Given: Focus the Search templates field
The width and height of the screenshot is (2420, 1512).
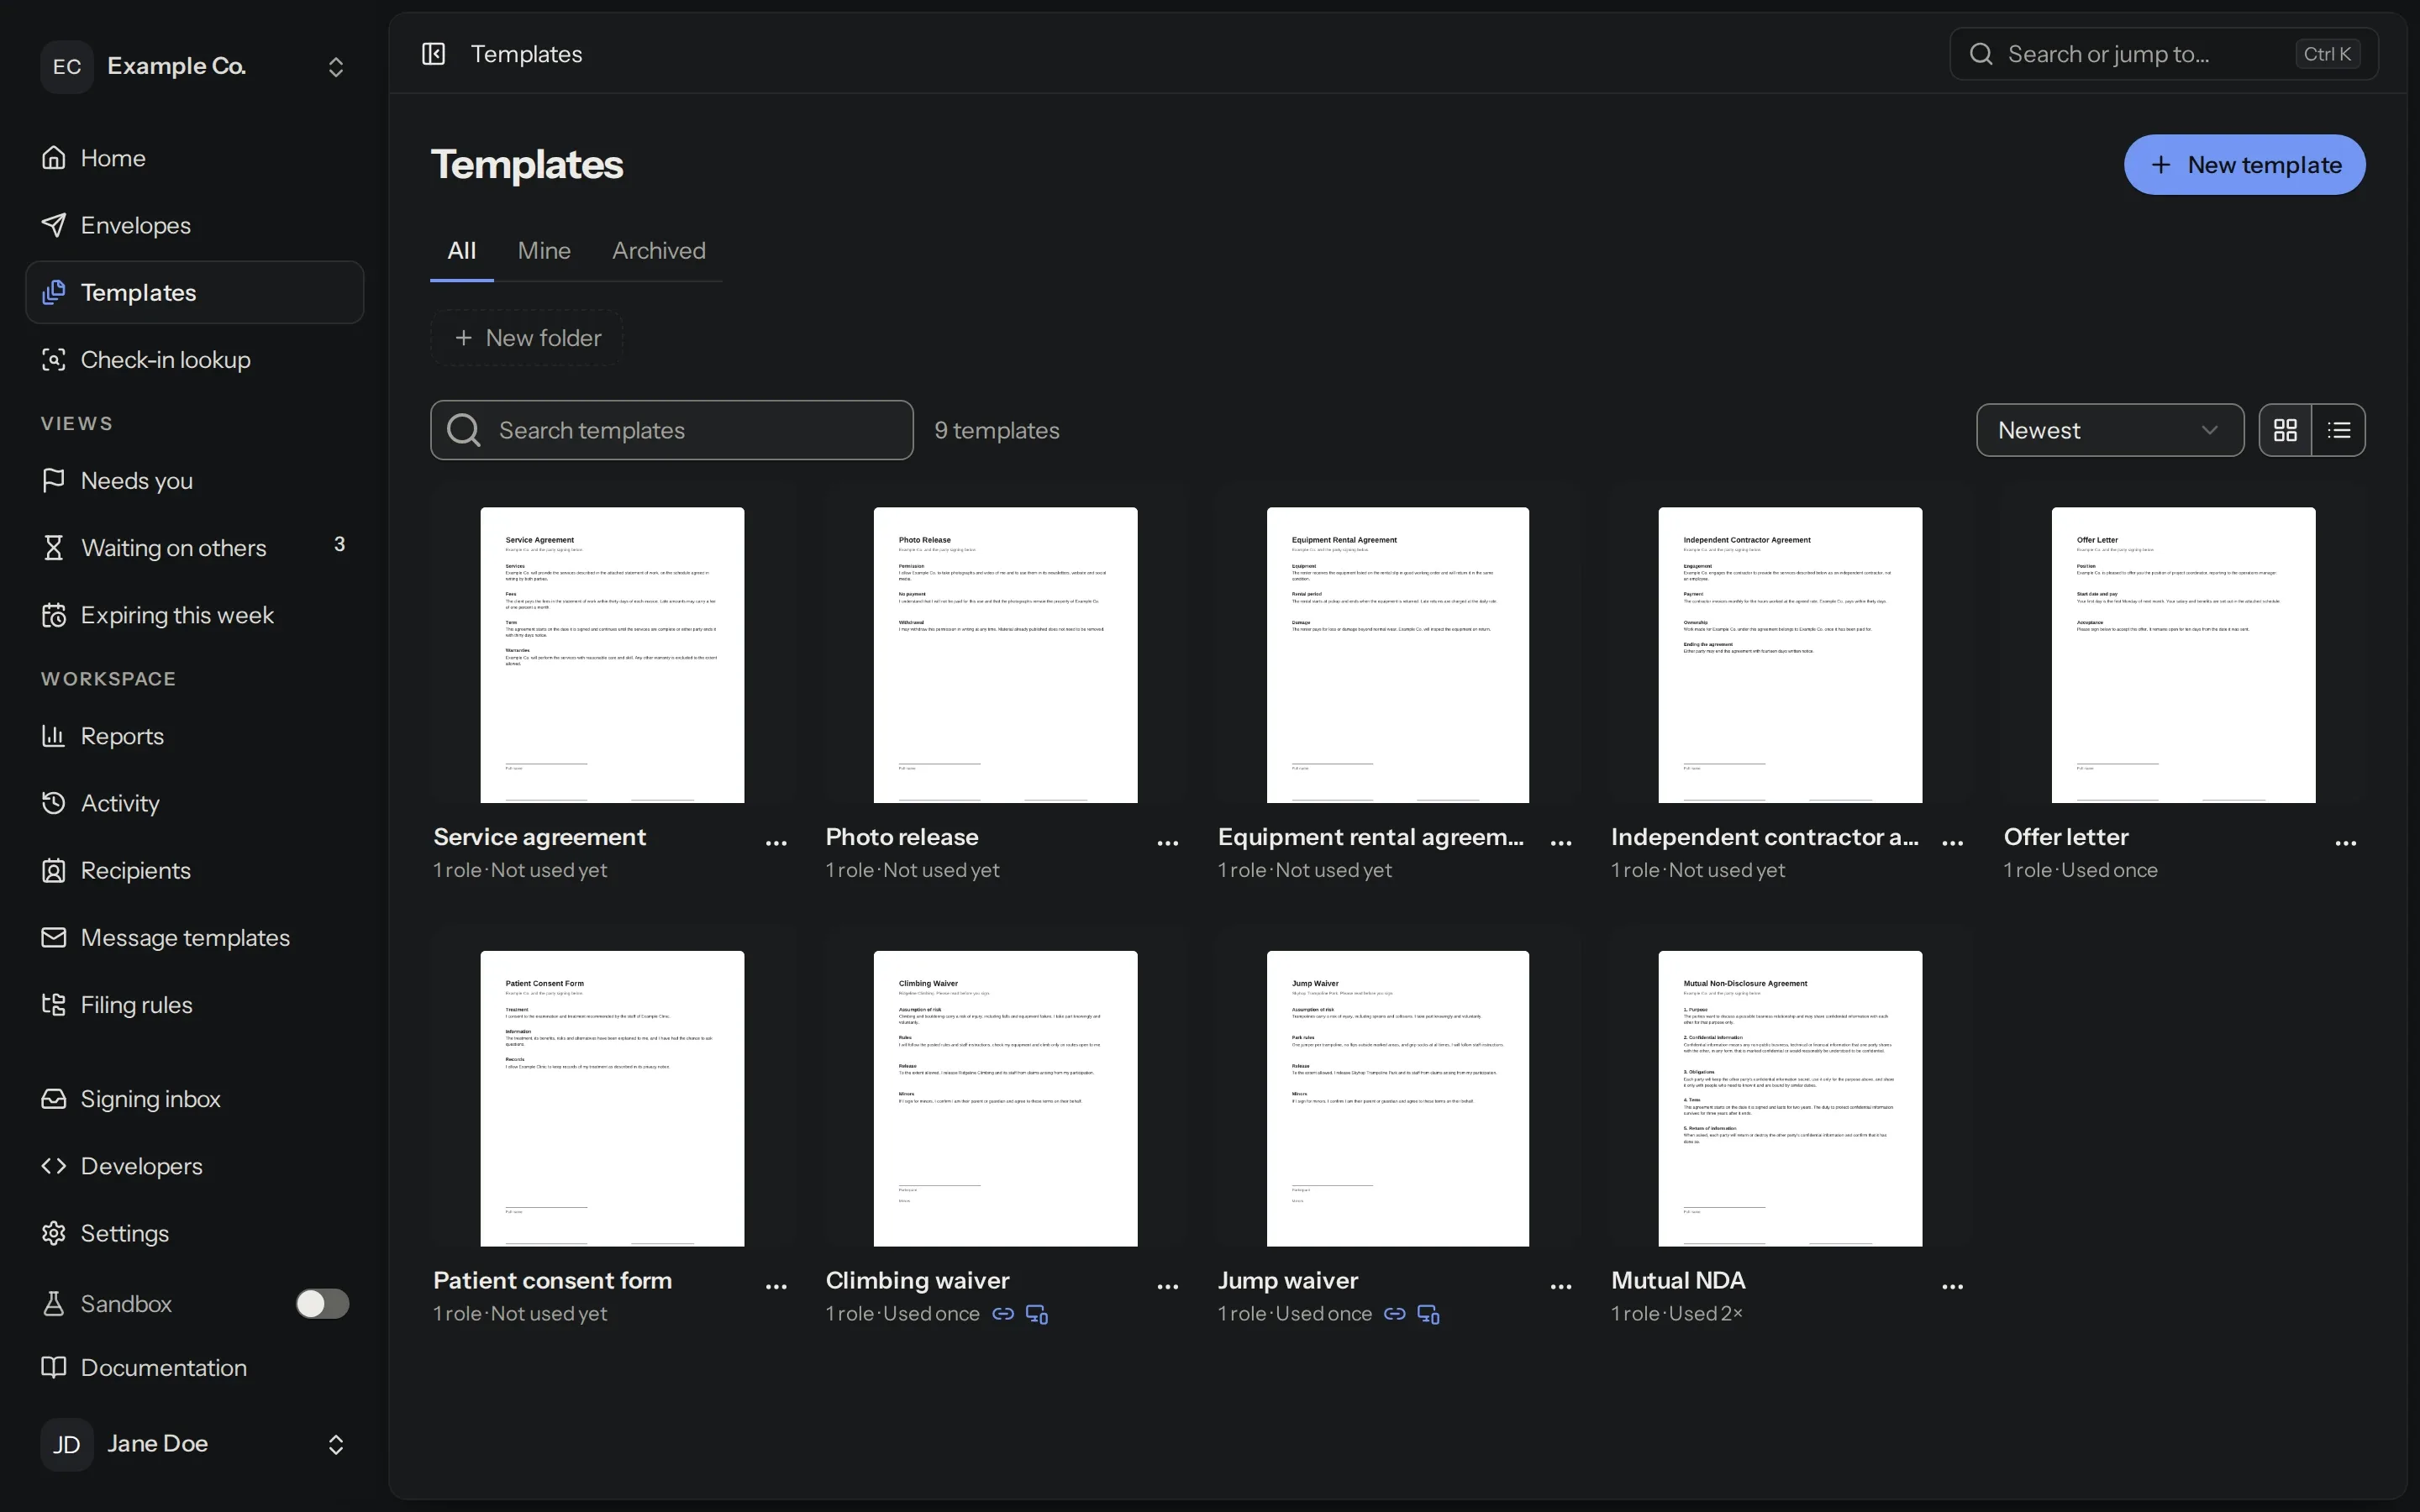Looking at the screenshot, I should click(672, 430).
